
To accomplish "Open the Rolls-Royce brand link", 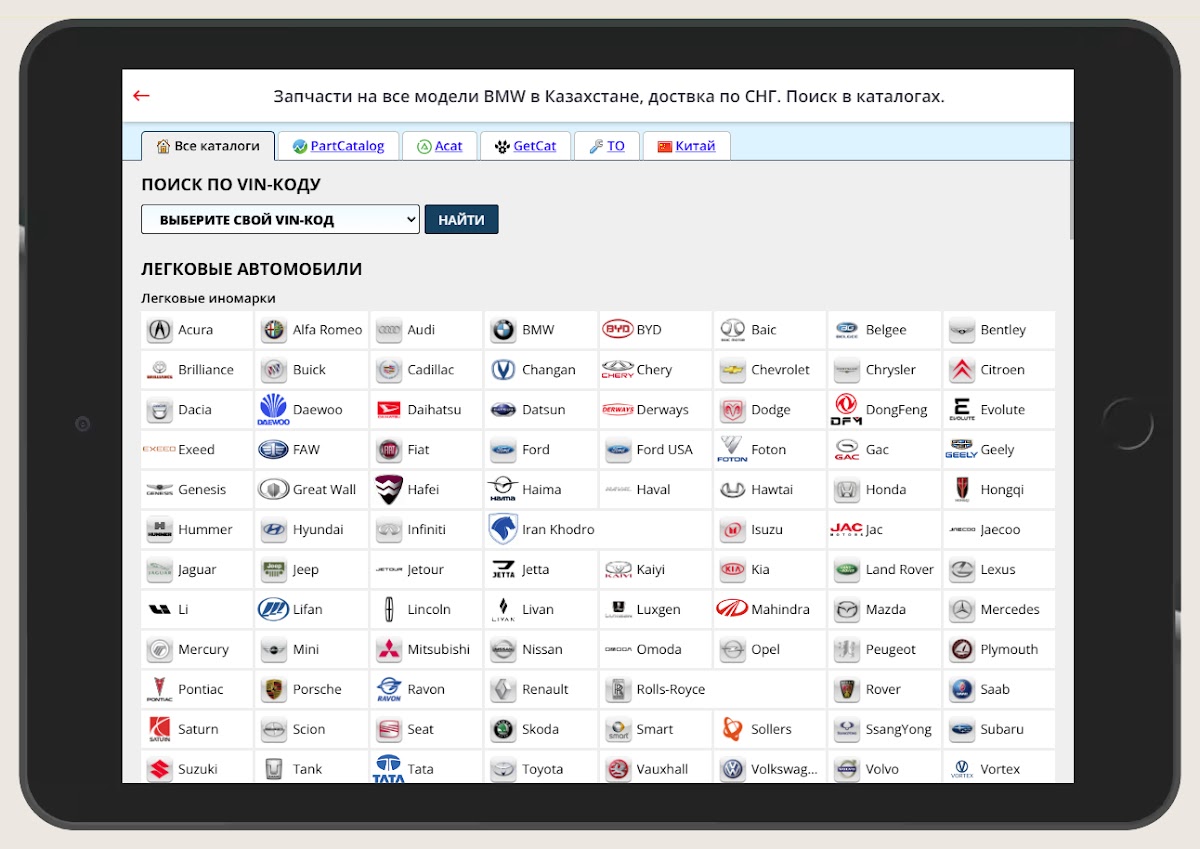I will coord(670,690).
